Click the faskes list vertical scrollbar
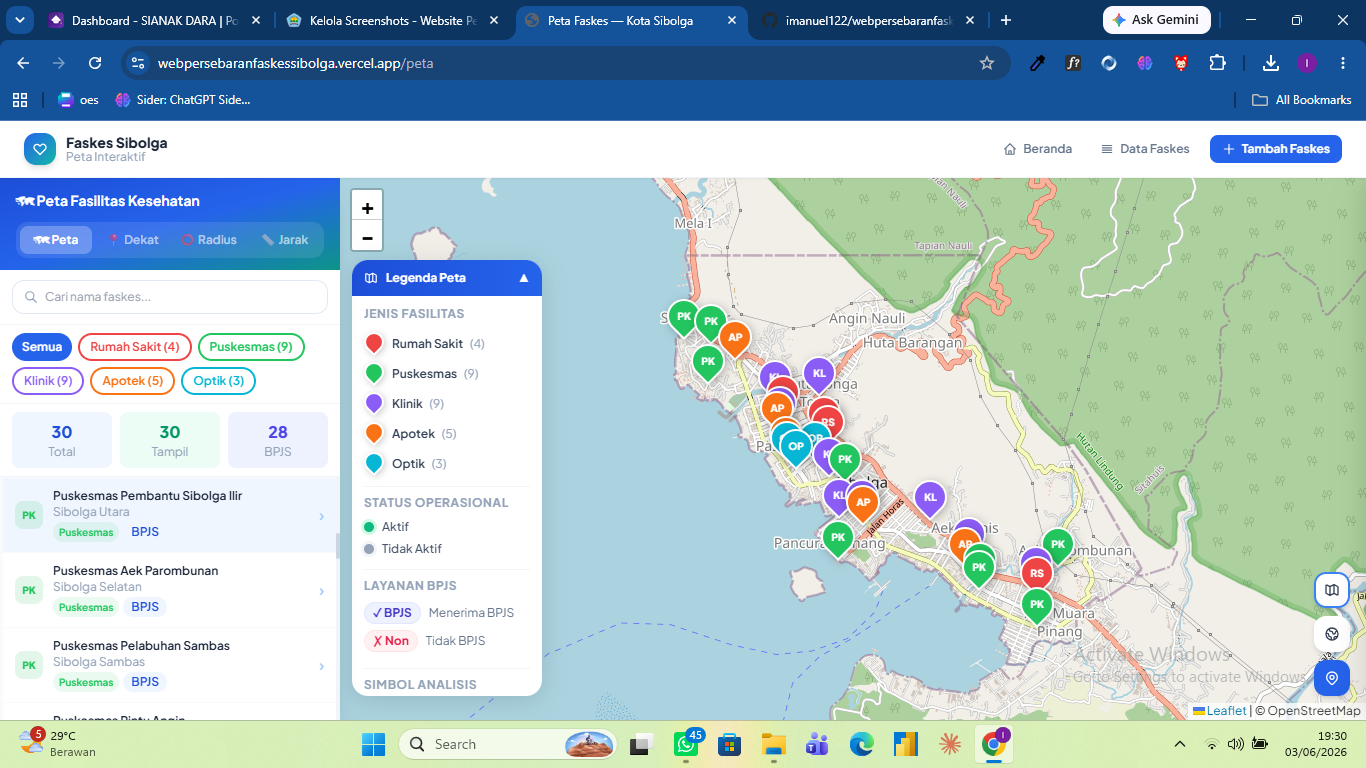 337,546
